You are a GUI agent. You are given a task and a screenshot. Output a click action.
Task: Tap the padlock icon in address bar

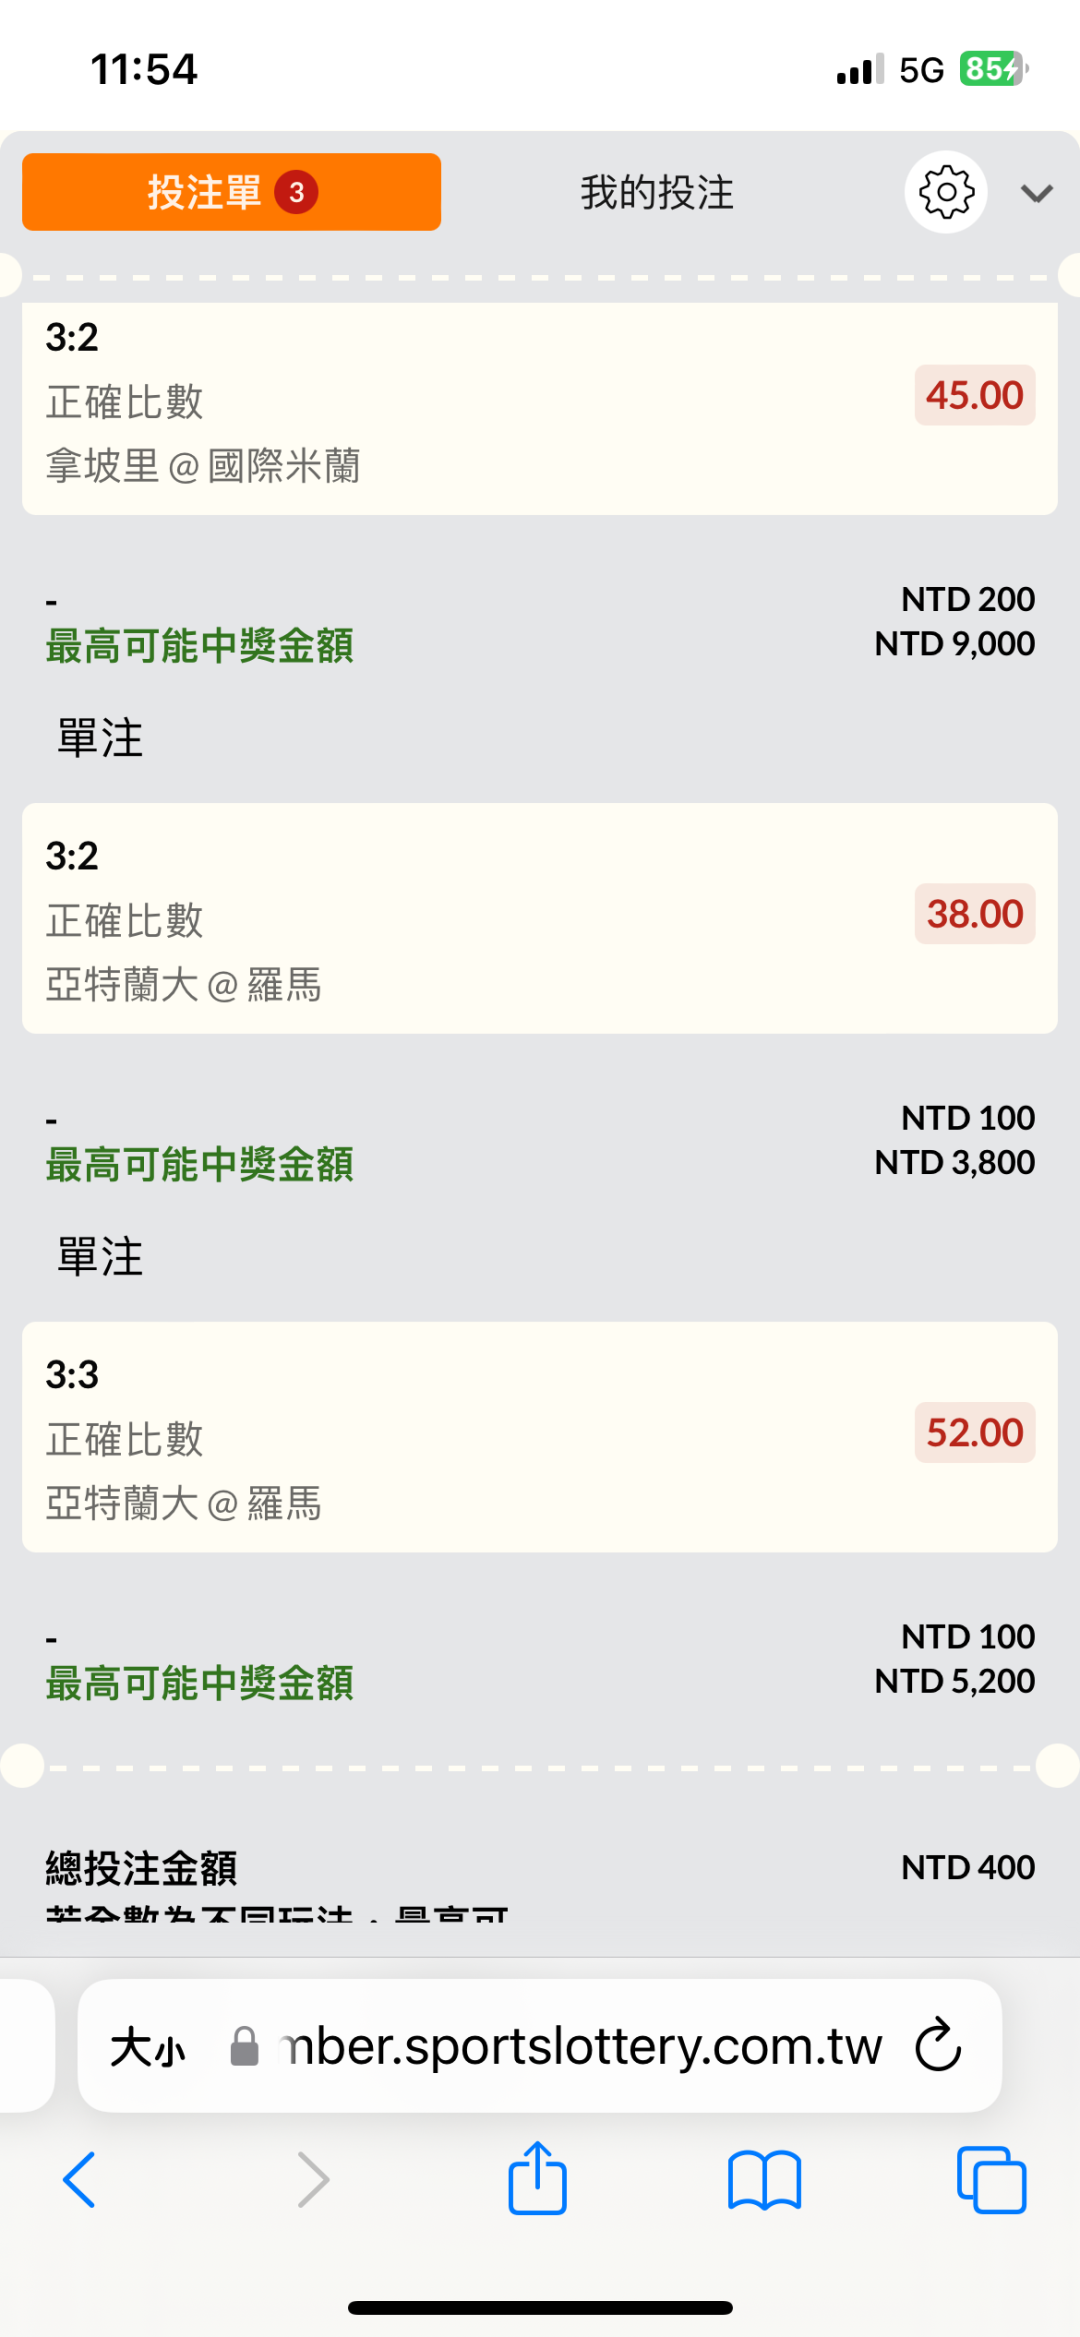244,2046
